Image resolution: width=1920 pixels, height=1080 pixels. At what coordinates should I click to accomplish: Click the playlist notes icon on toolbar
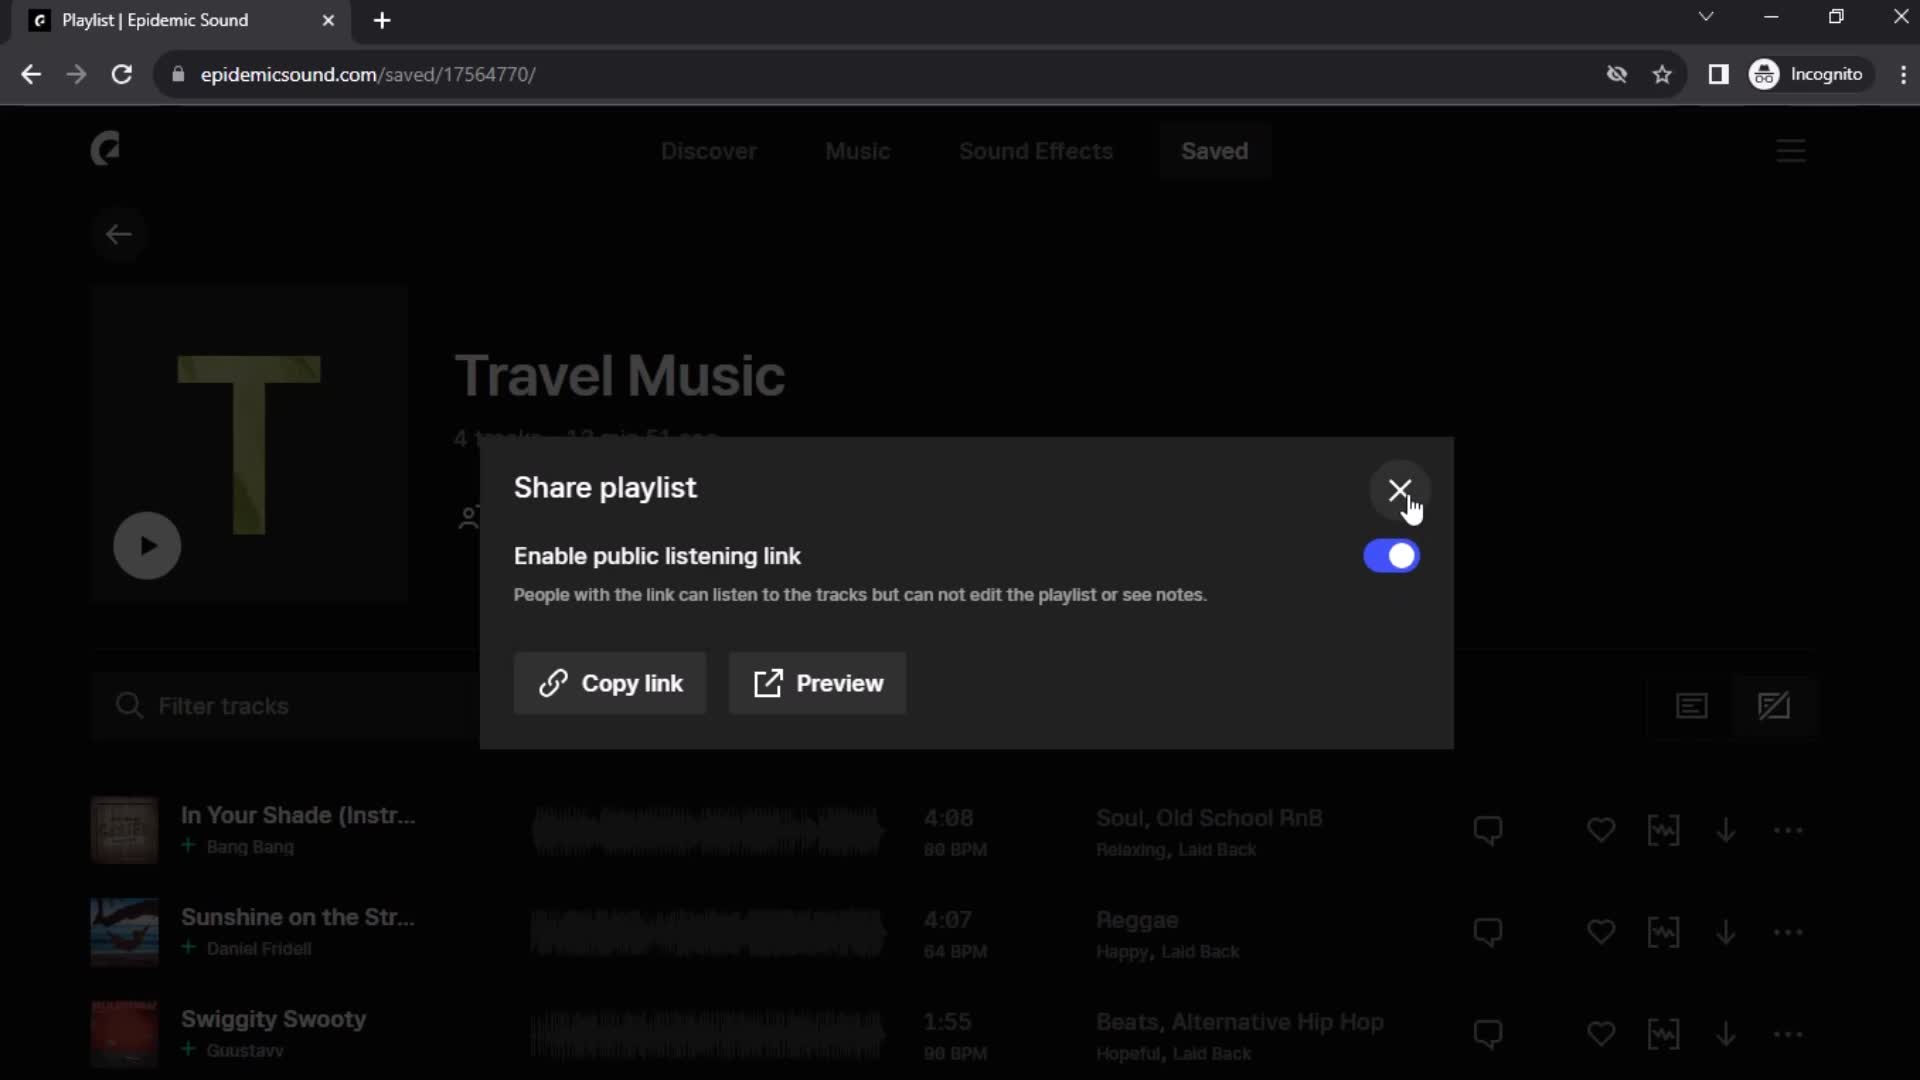[x=1693, y=705]
